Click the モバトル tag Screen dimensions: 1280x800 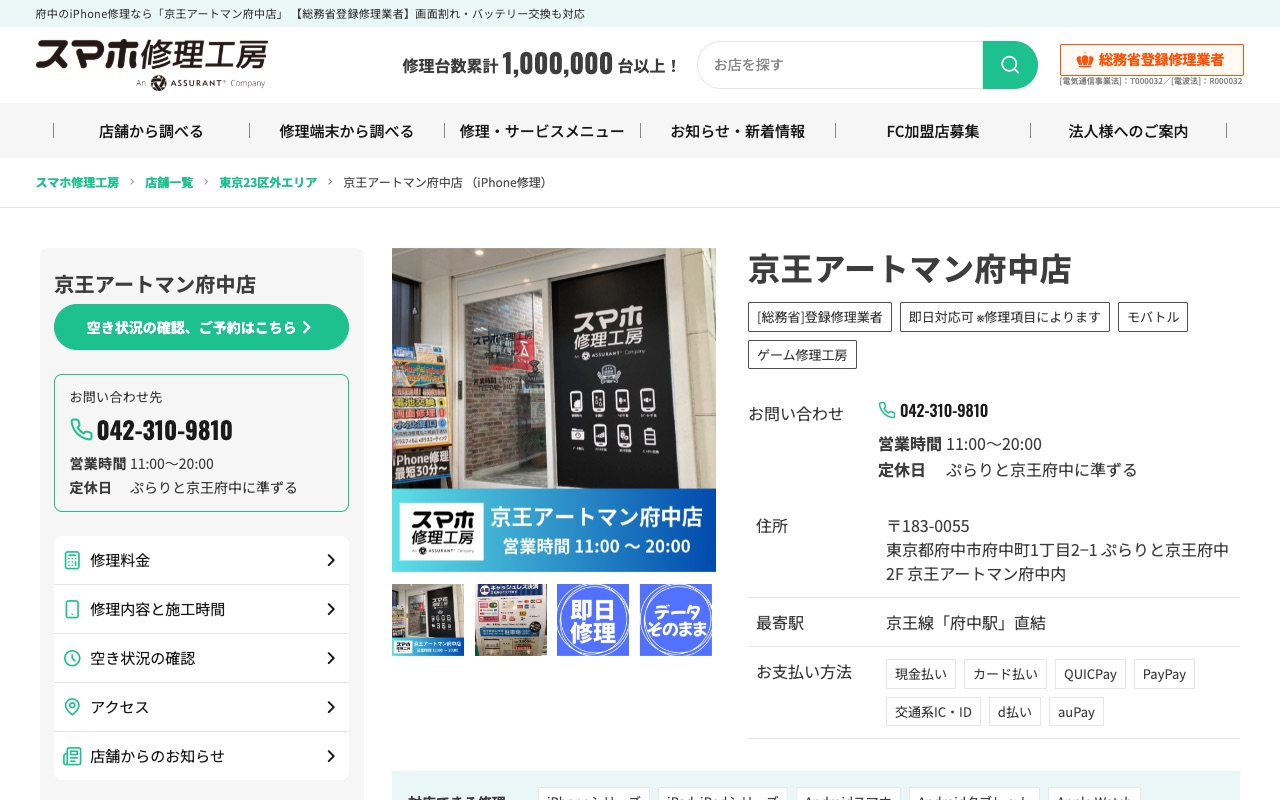coord(1153,317)
